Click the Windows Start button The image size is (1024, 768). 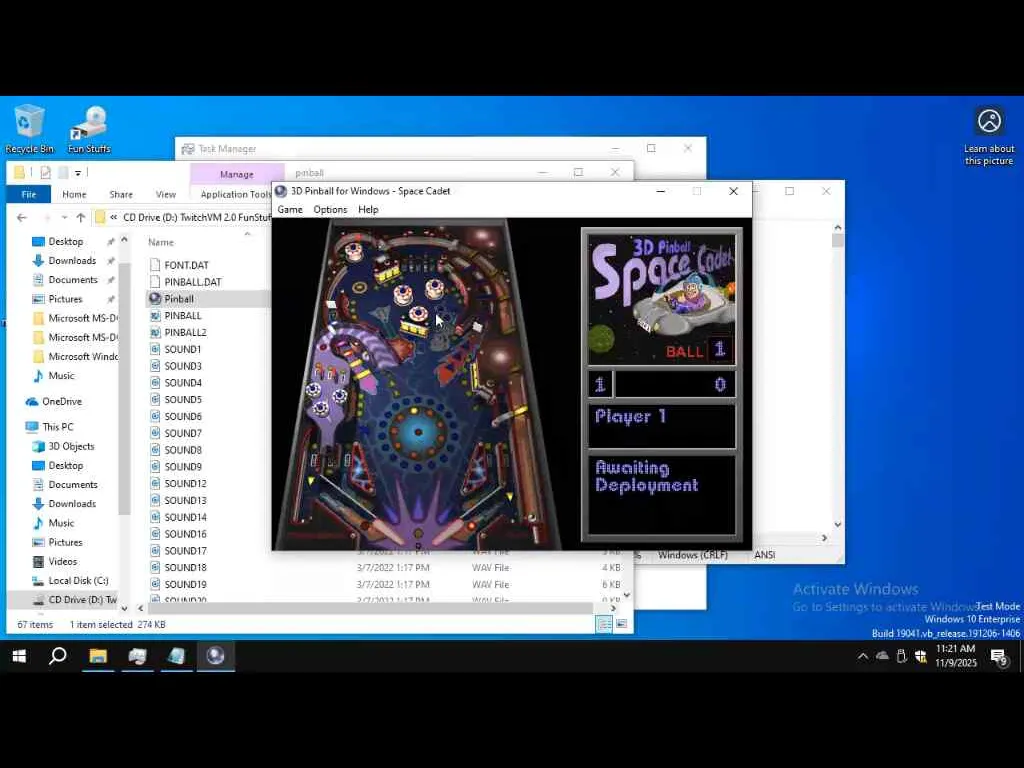click(19, 656)
